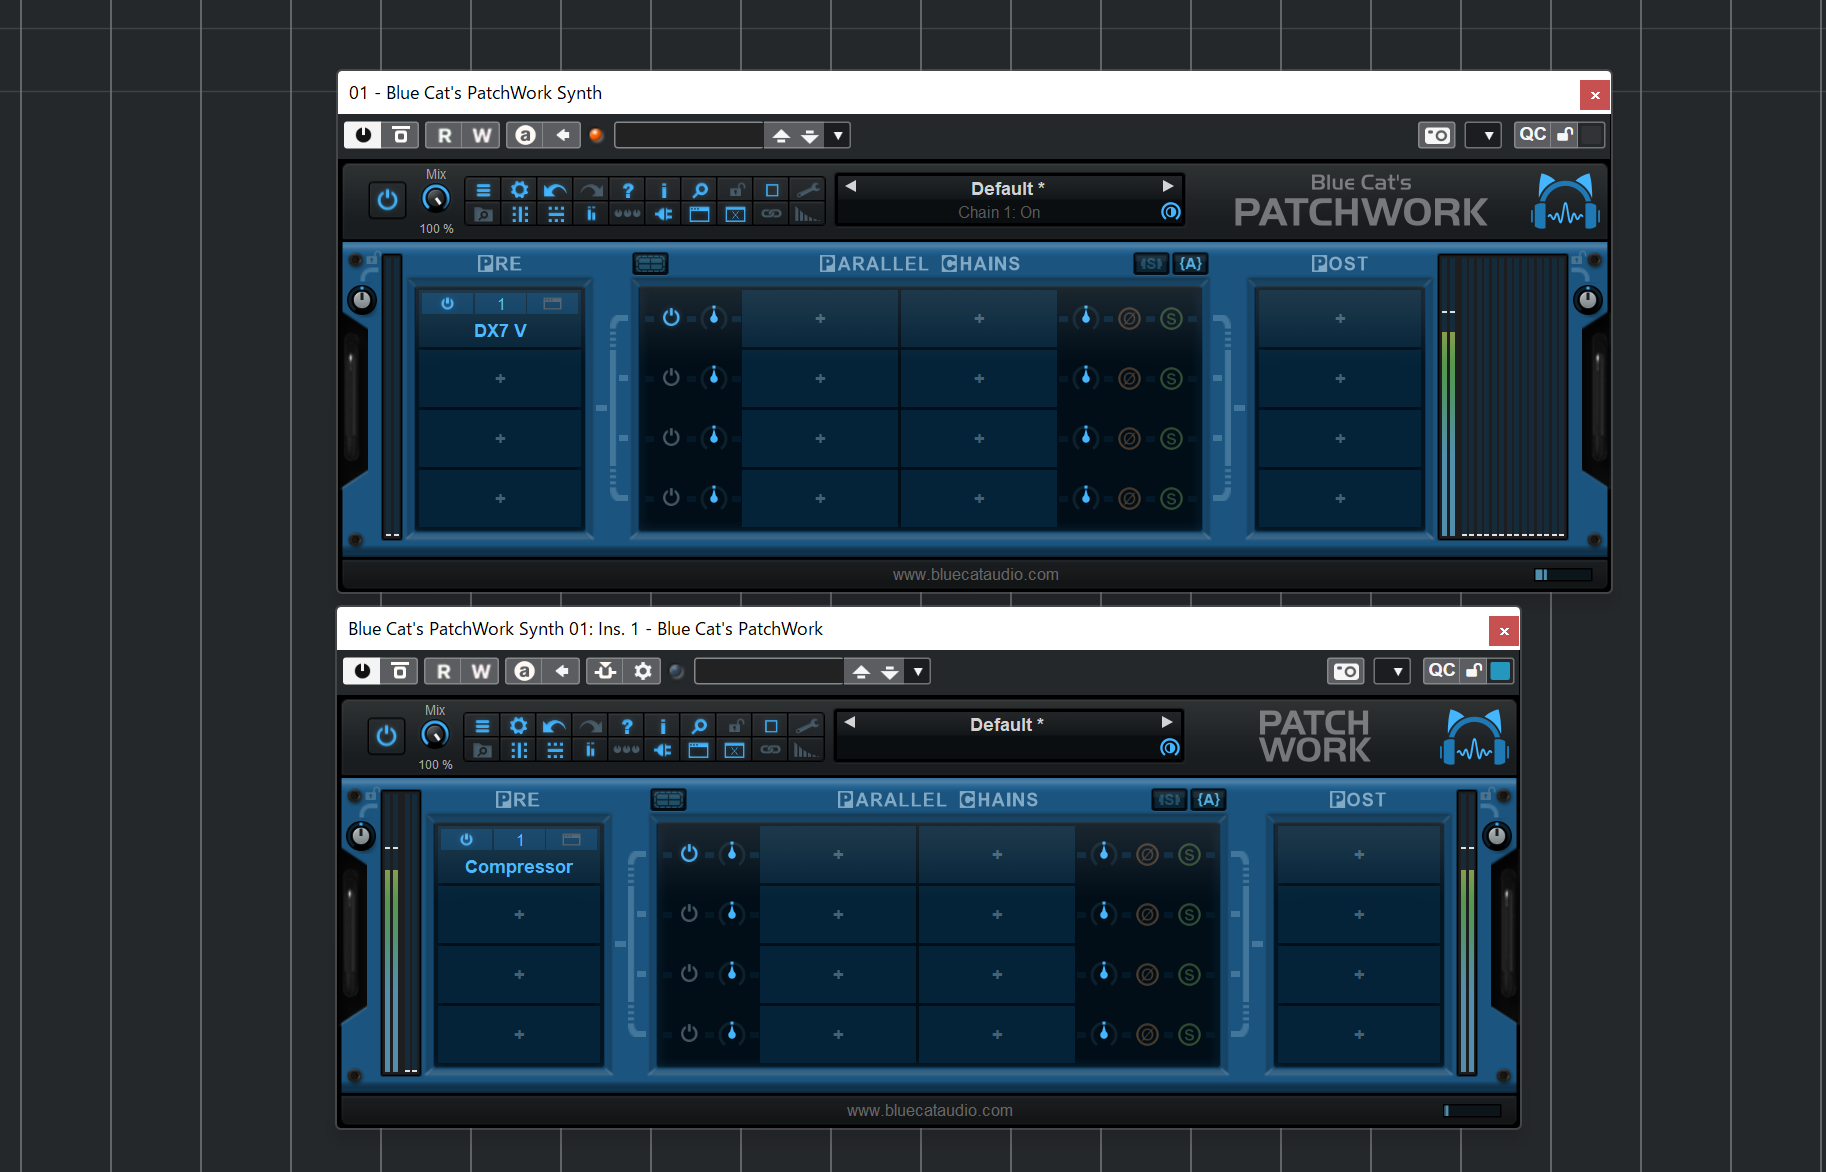Click the X window icon in PatchWork Synth toolbar
Viewport: 1826px width, 1172px height.
736,214
